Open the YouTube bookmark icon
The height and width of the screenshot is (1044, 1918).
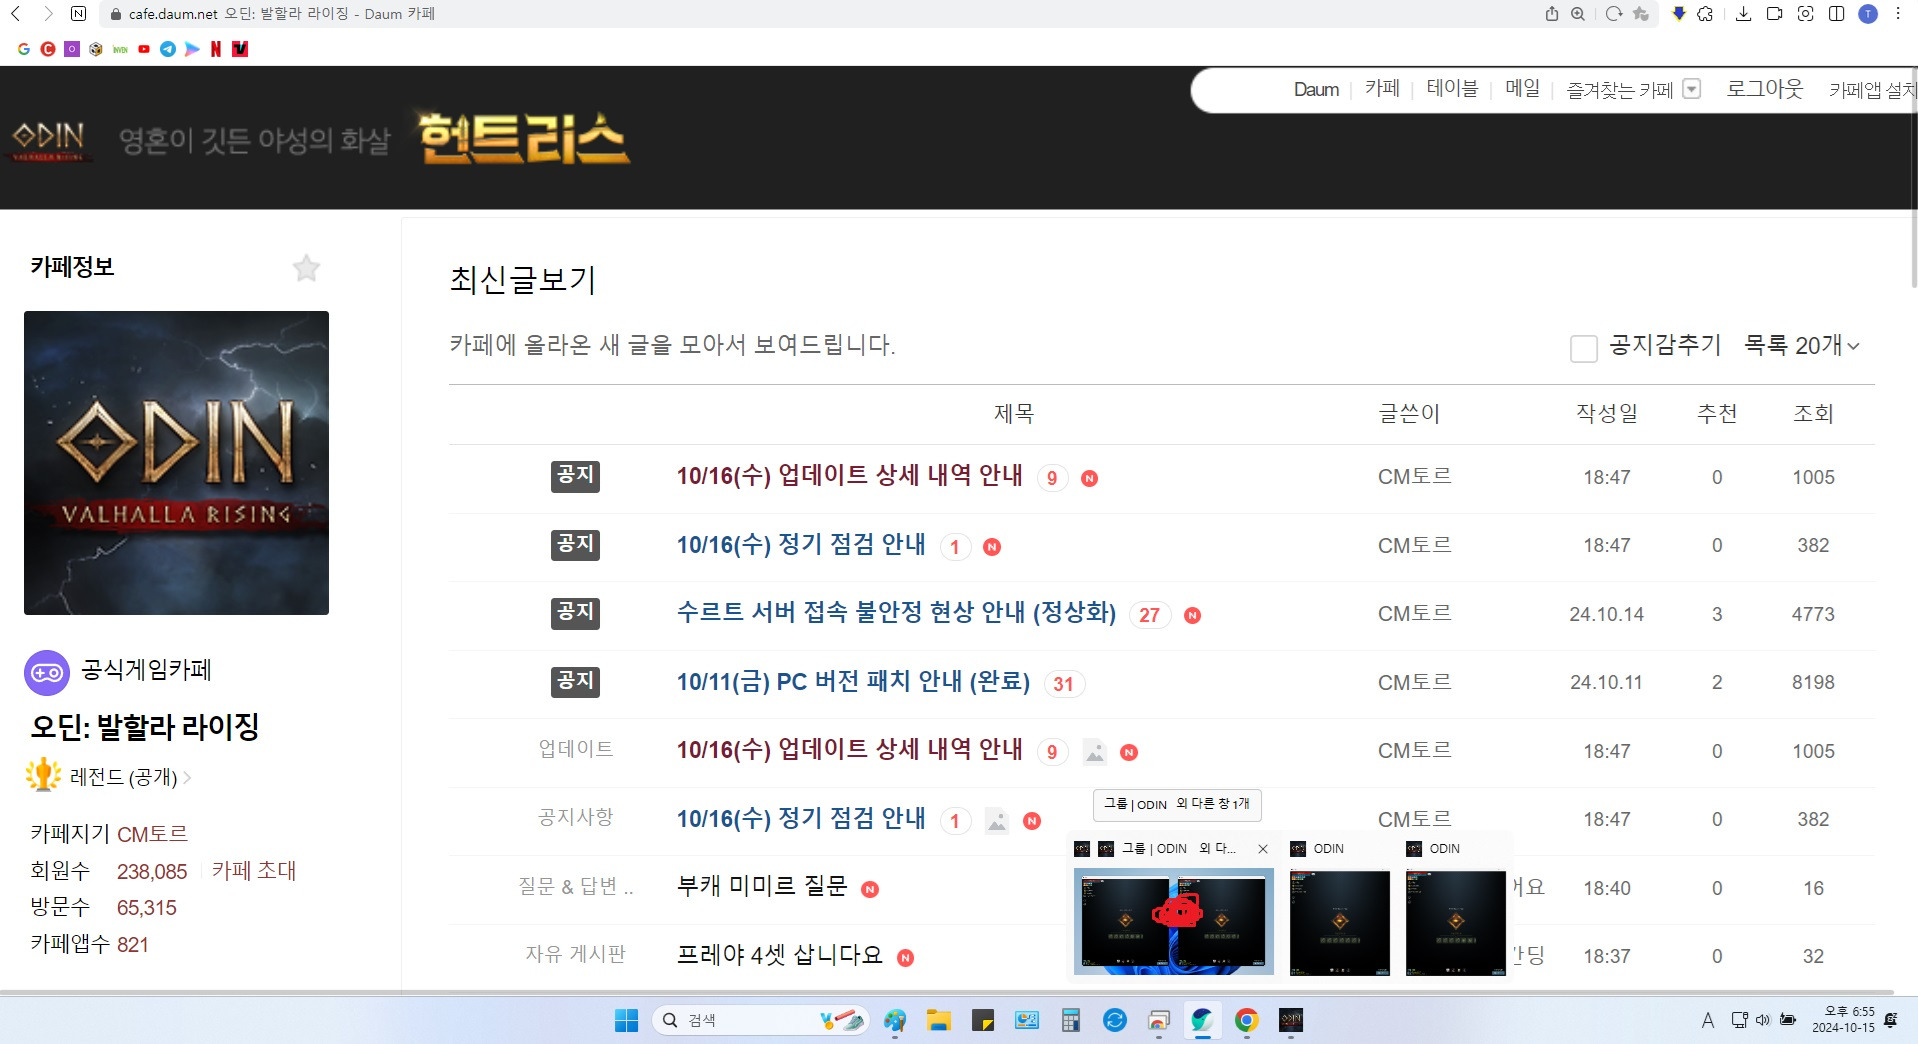tap(144, 49)
